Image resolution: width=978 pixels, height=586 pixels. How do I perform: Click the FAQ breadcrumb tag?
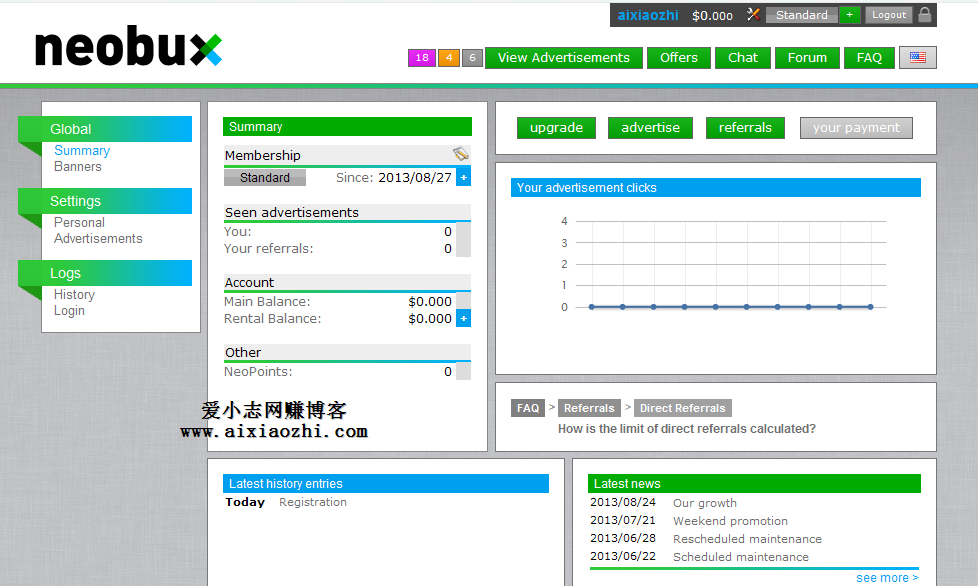click(528, 408)
